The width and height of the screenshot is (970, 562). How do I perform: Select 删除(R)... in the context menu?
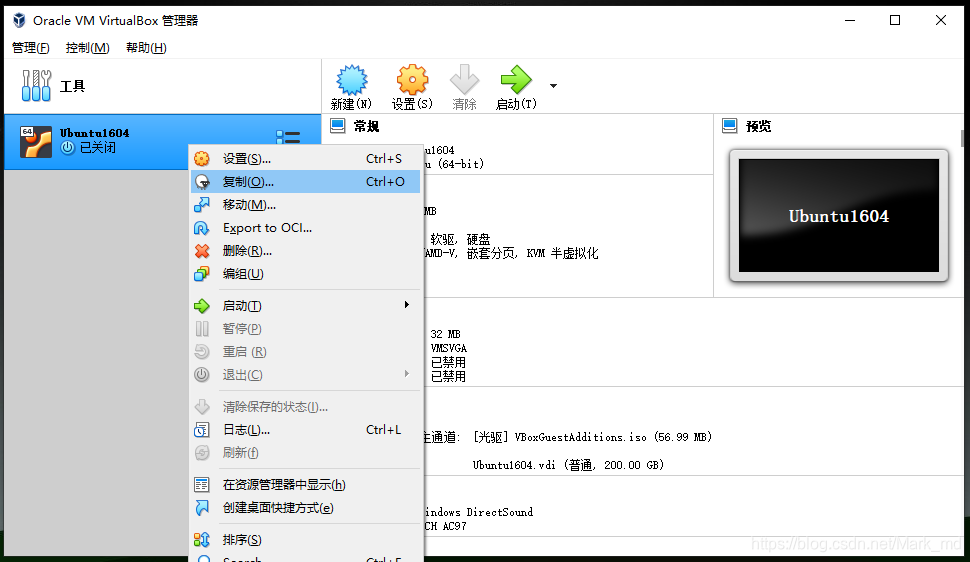306,251
